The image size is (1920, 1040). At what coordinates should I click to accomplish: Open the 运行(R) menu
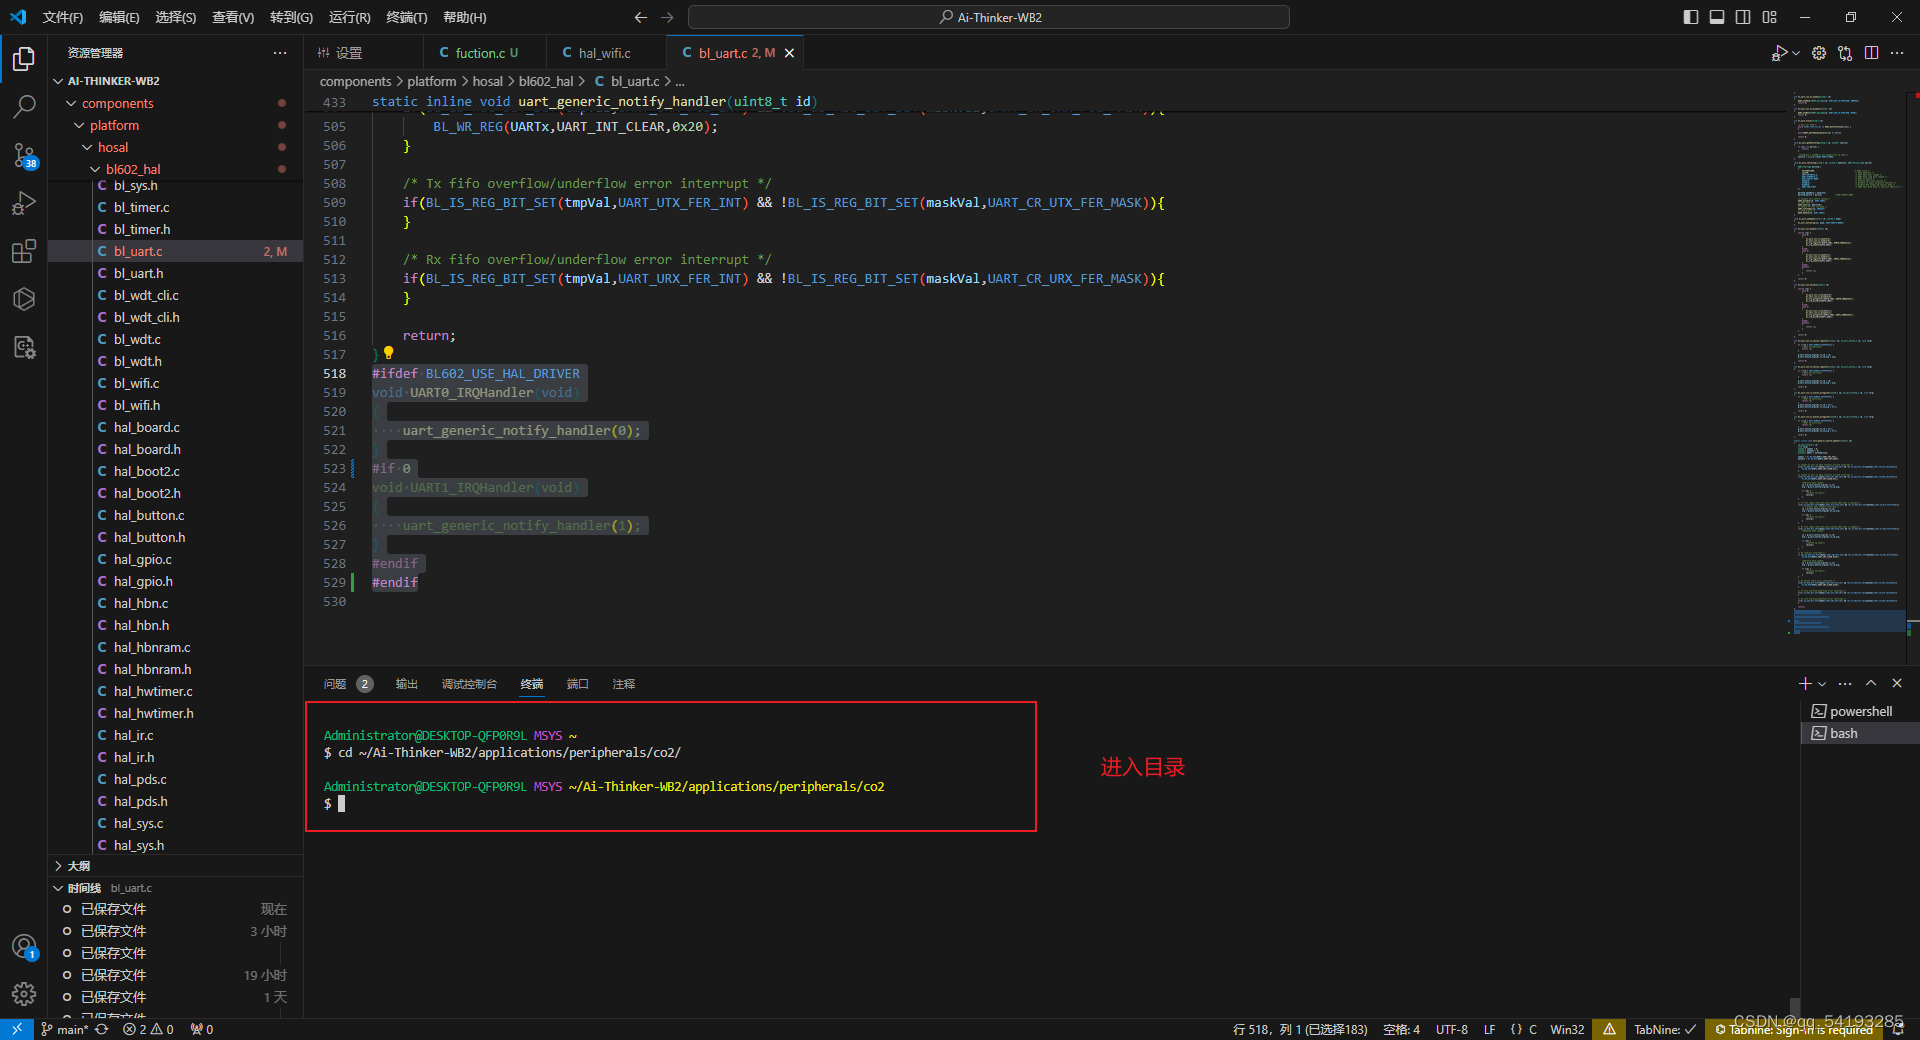click(350, 17)
